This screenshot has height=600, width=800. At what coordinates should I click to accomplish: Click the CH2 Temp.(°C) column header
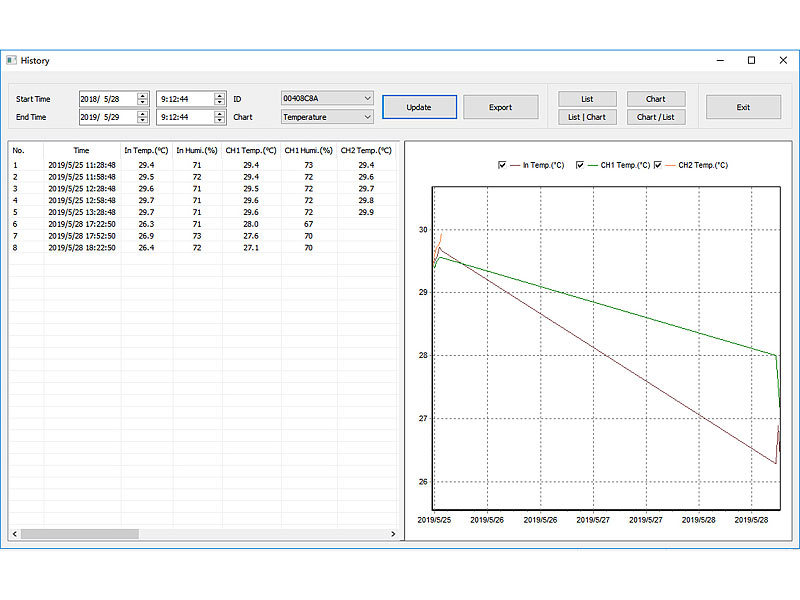tap(366, 151)
